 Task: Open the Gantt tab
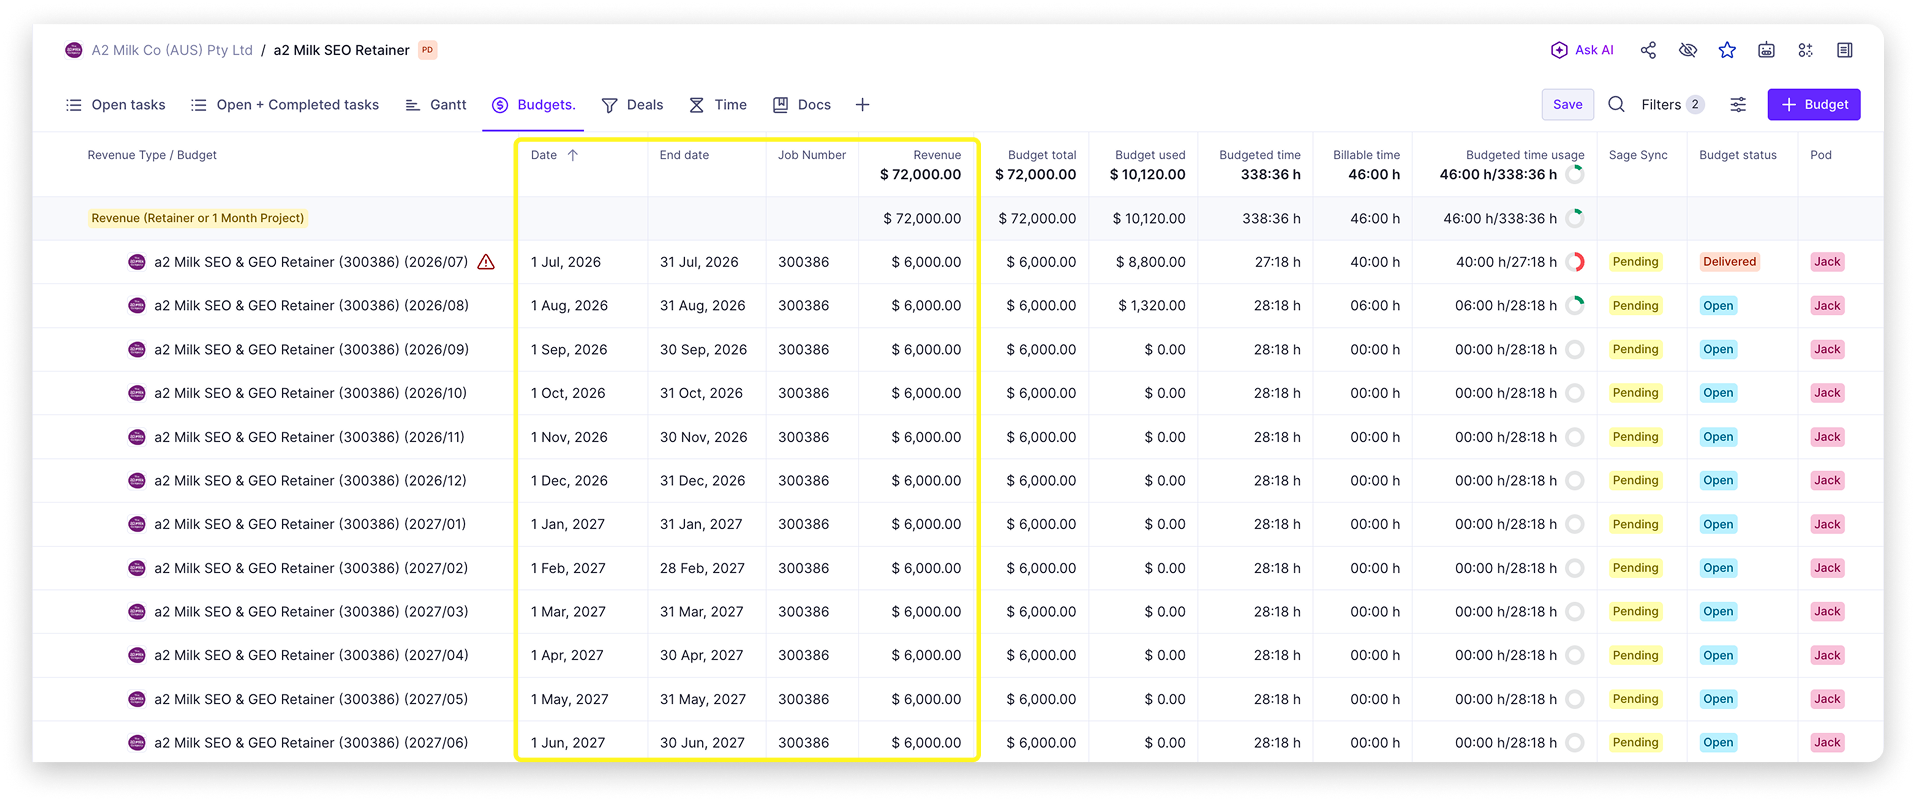[x=436, y=104]
